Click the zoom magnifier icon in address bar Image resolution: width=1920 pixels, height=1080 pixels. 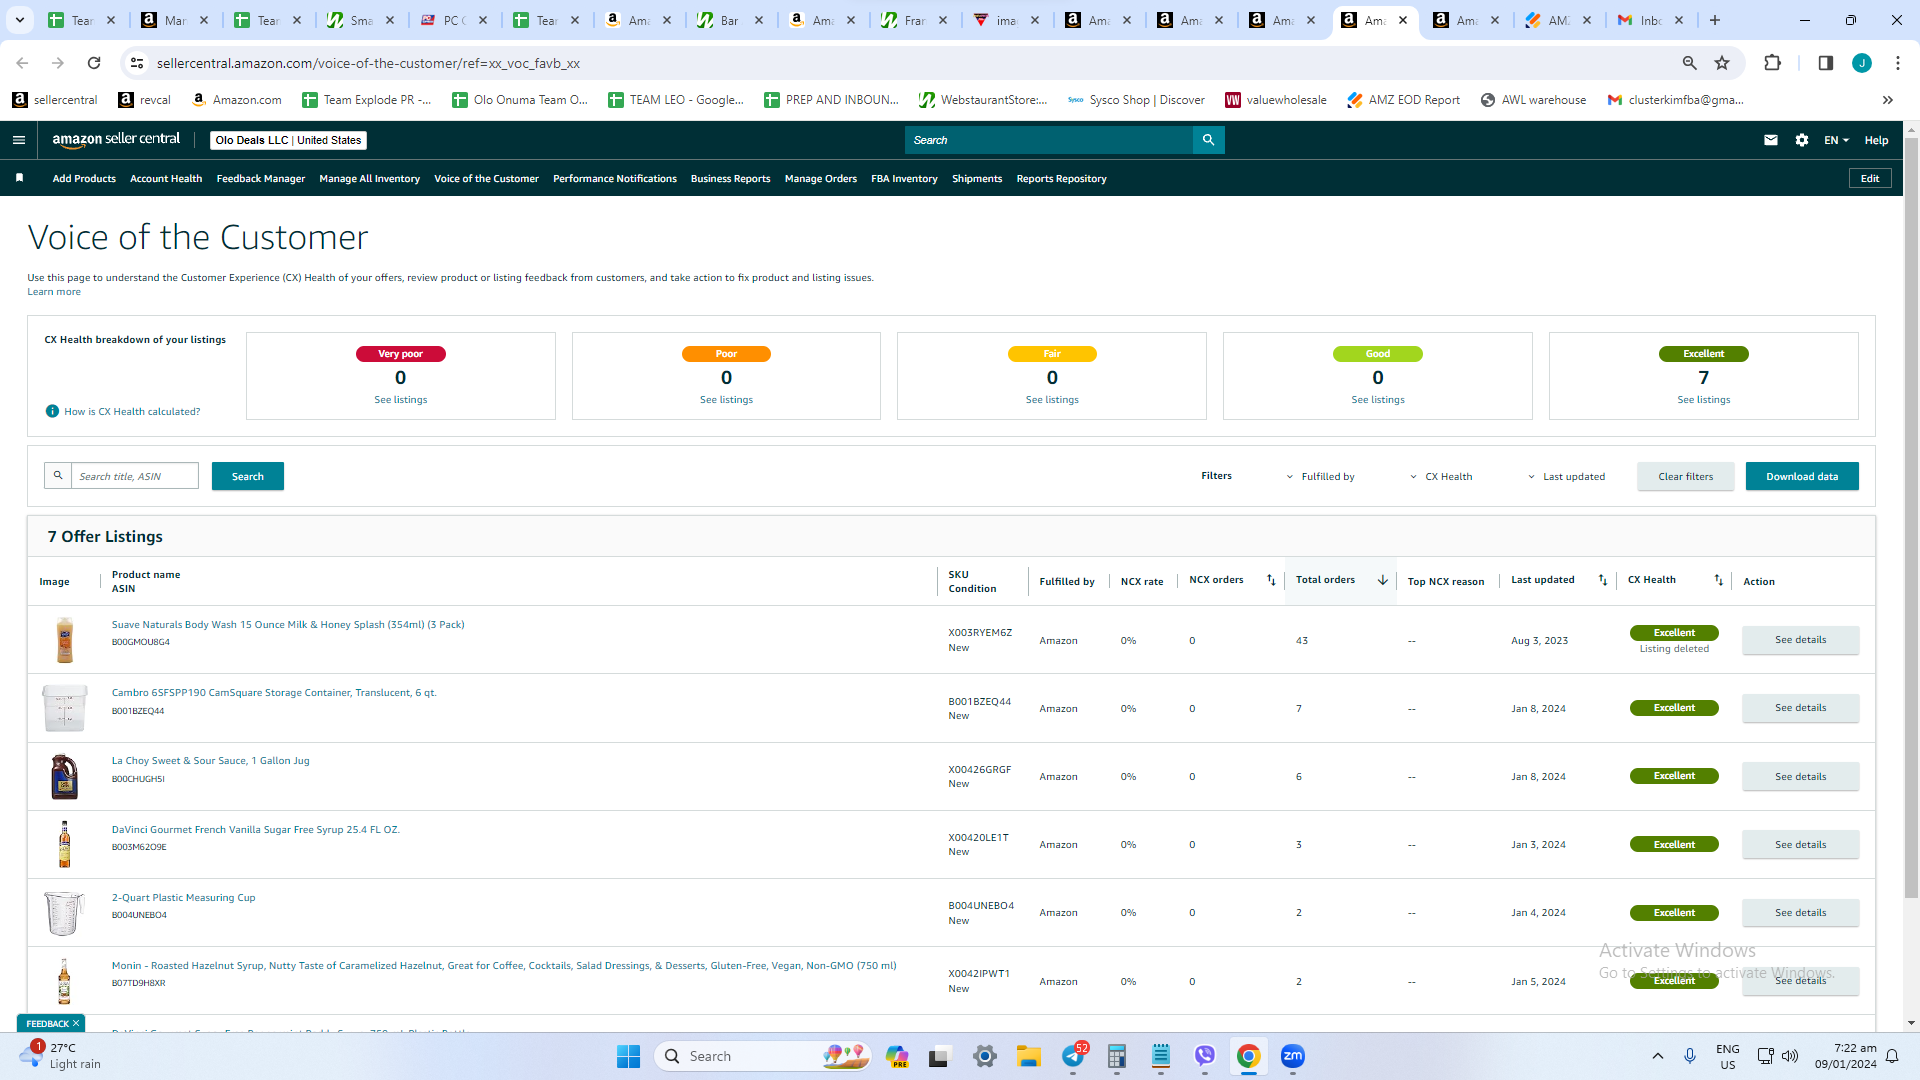(x=1690, y=63)
